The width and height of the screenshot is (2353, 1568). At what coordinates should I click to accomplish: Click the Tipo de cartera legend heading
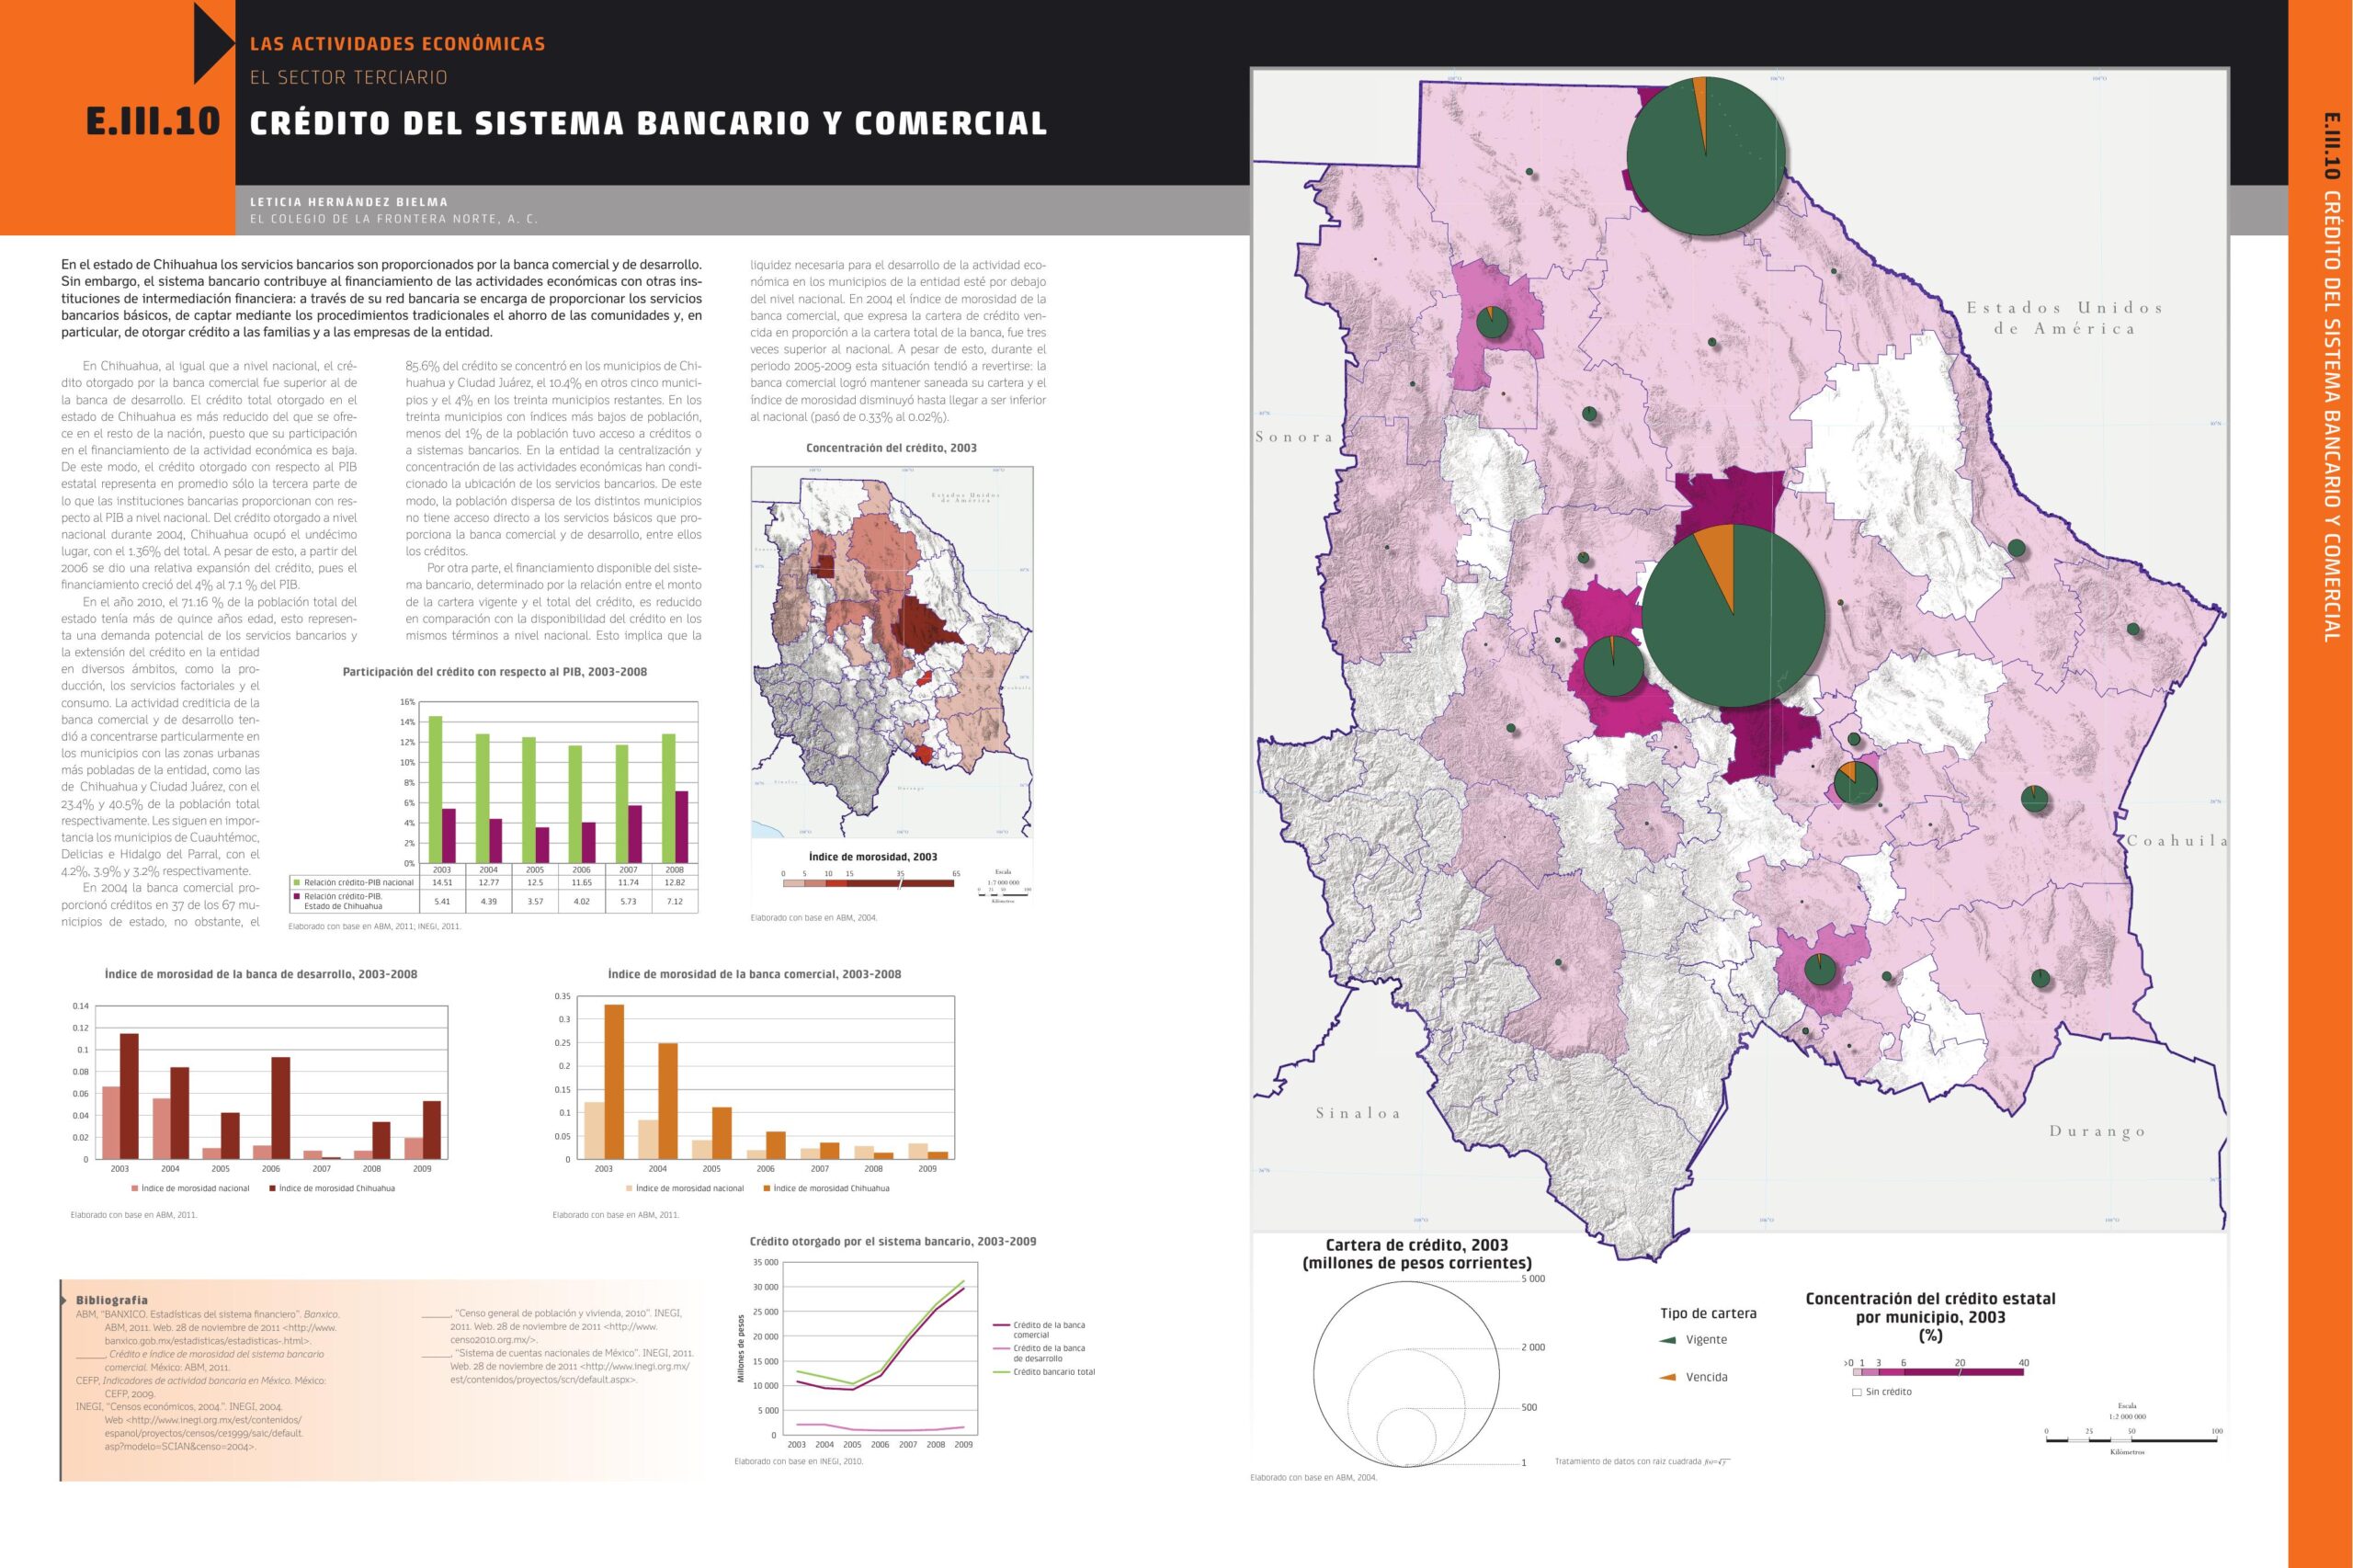tap(1708, 1313)
